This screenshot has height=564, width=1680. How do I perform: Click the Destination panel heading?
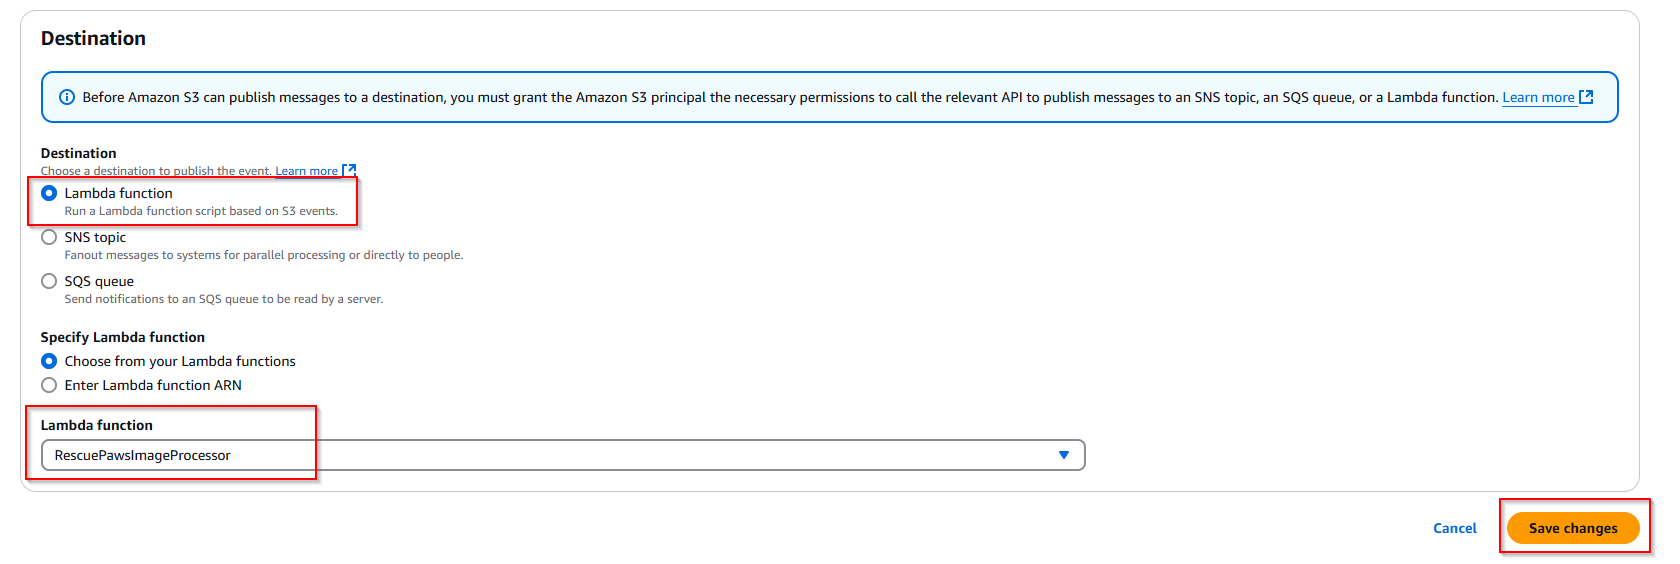93,38
